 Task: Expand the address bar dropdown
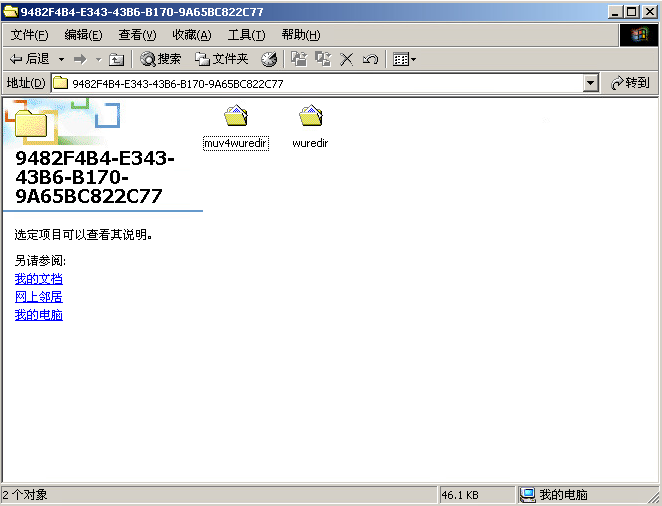click(591, 84)
